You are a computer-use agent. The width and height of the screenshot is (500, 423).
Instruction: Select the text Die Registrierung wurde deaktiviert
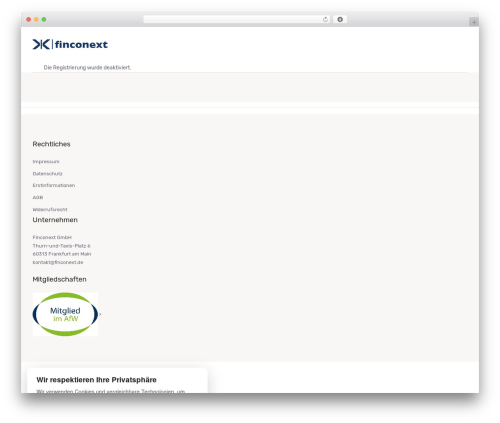click(87, 67)
